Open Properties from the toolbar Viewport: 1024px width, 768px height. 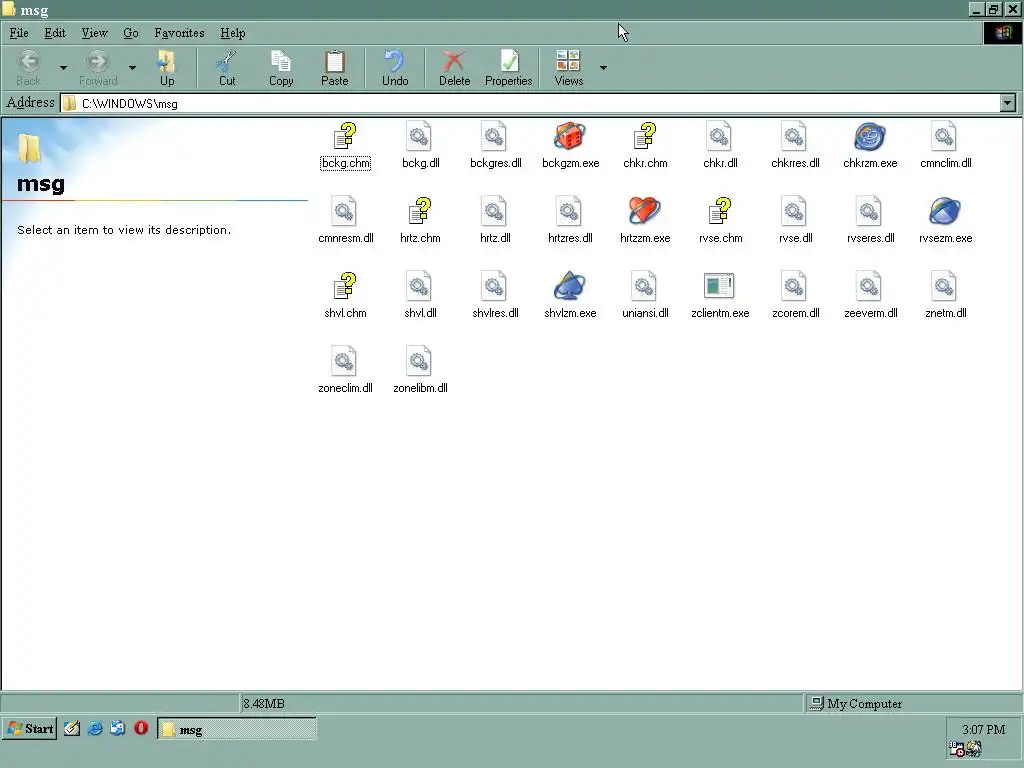[x=508, y=68]
